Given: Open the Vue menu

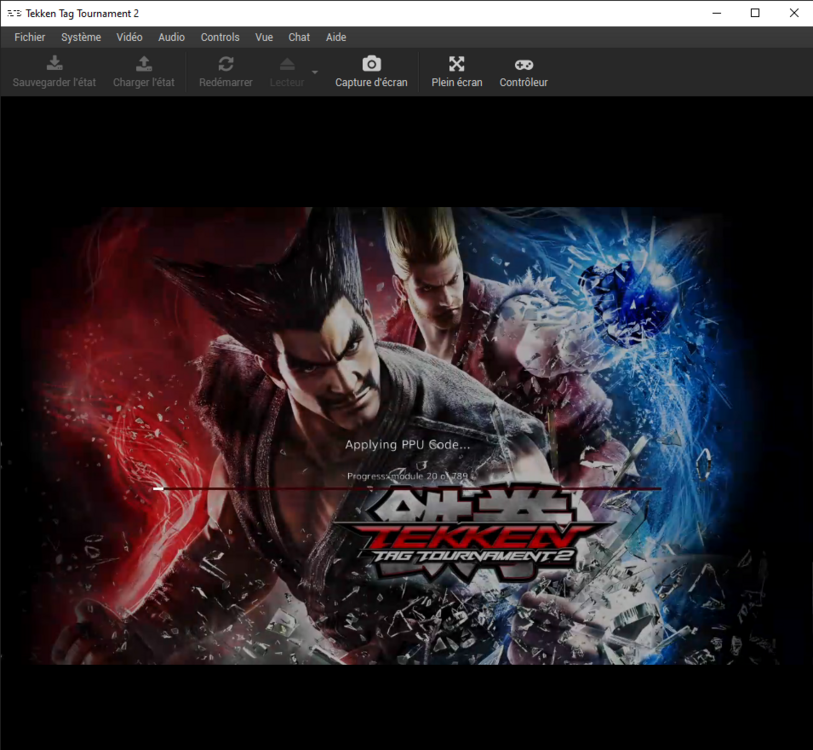Looking at the screenshot, I should click(264, 37).
